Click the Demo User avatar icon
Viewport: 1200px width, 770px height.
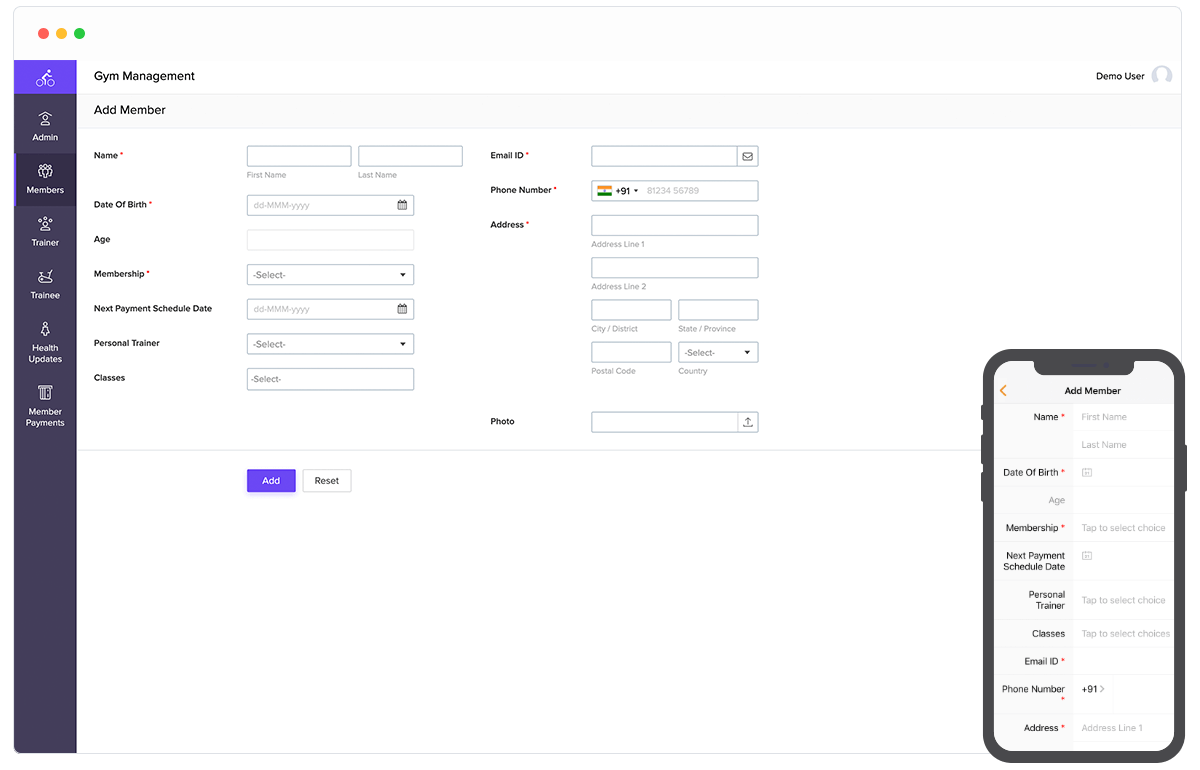(x=1161, y=76)
